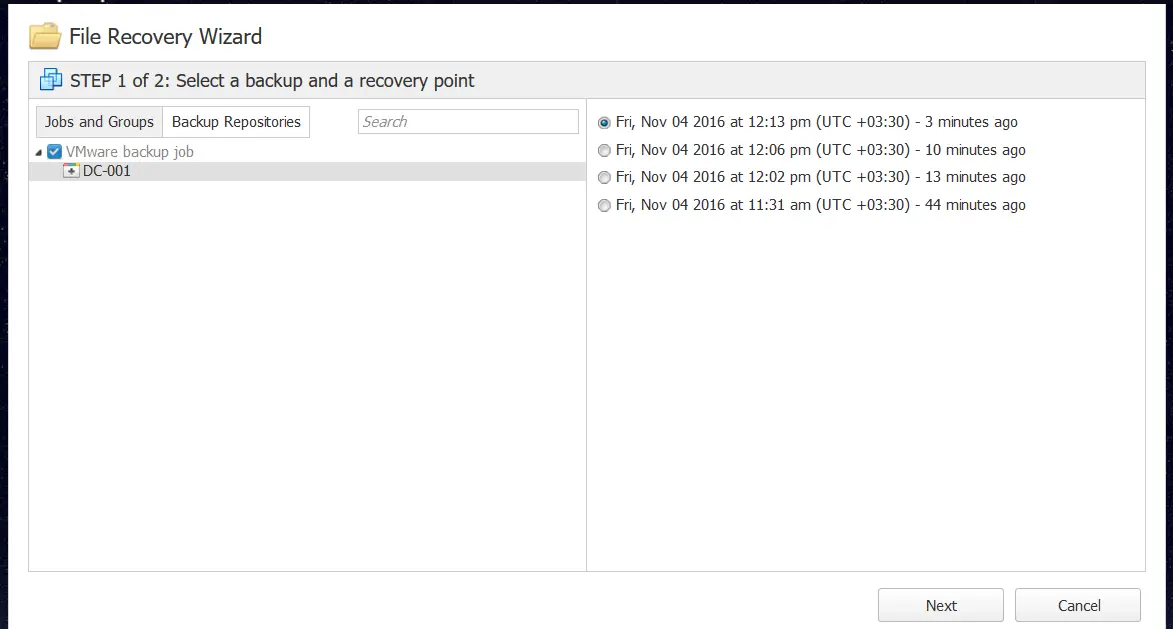Click the '44 minutes ago' recovery point text
This screenshot has height=629, width=1173.
(x=975, y=205)
